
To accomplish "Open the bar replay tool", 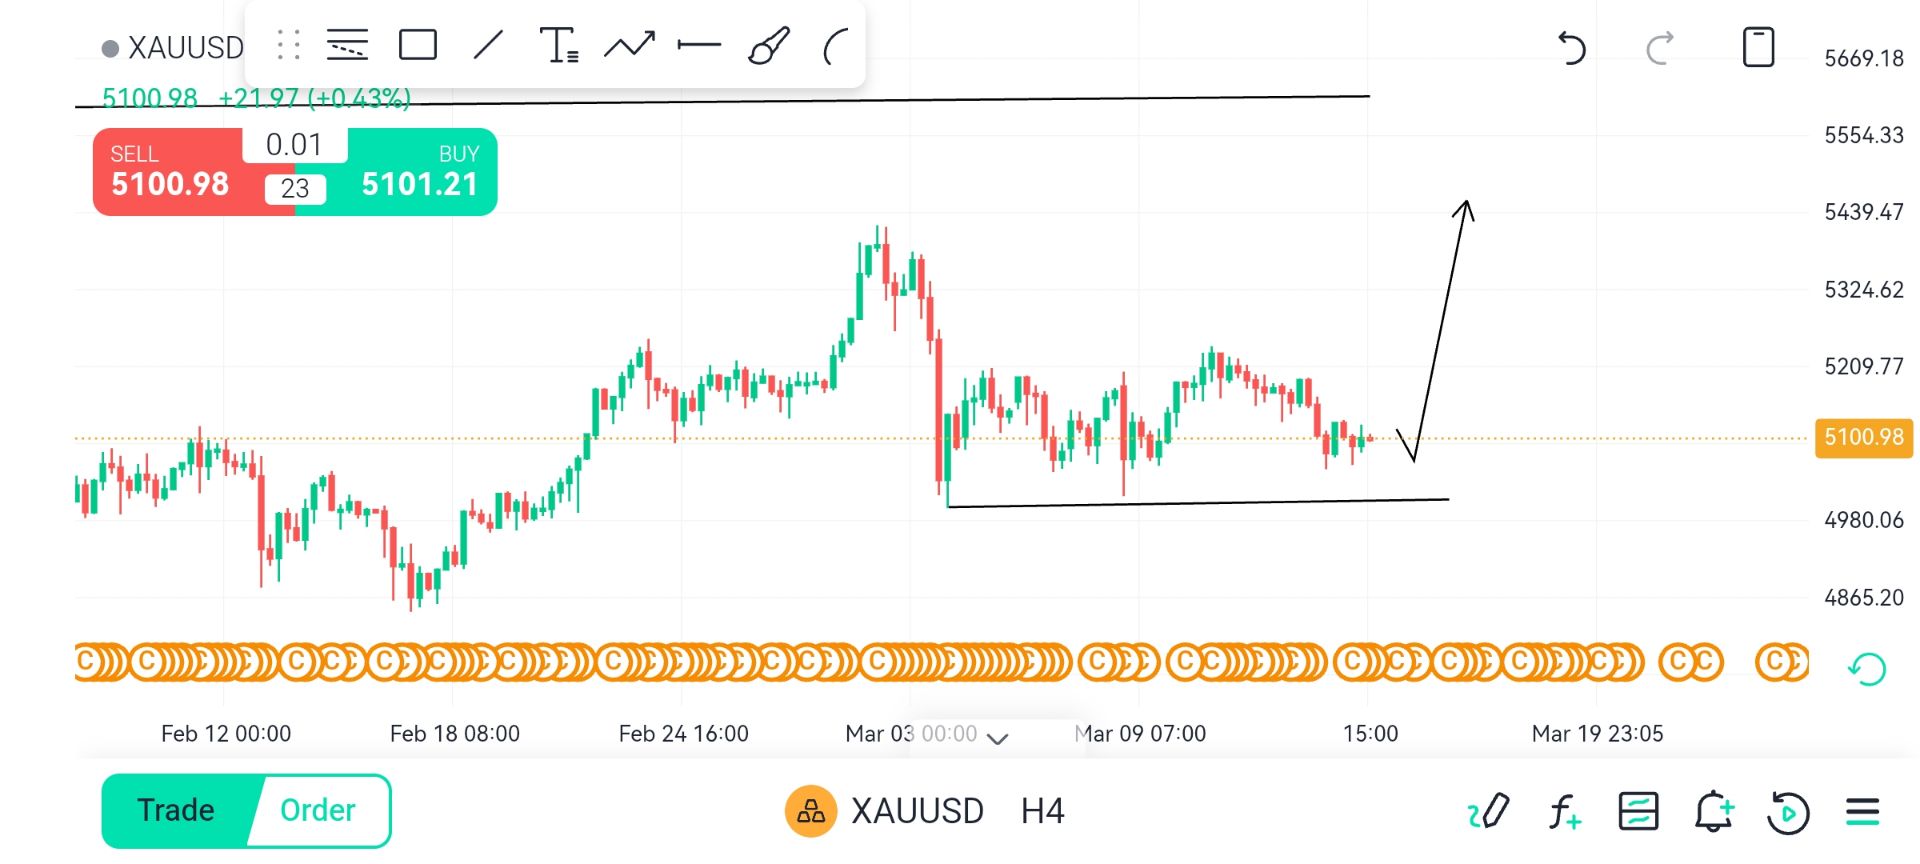I will [1788, 811].
